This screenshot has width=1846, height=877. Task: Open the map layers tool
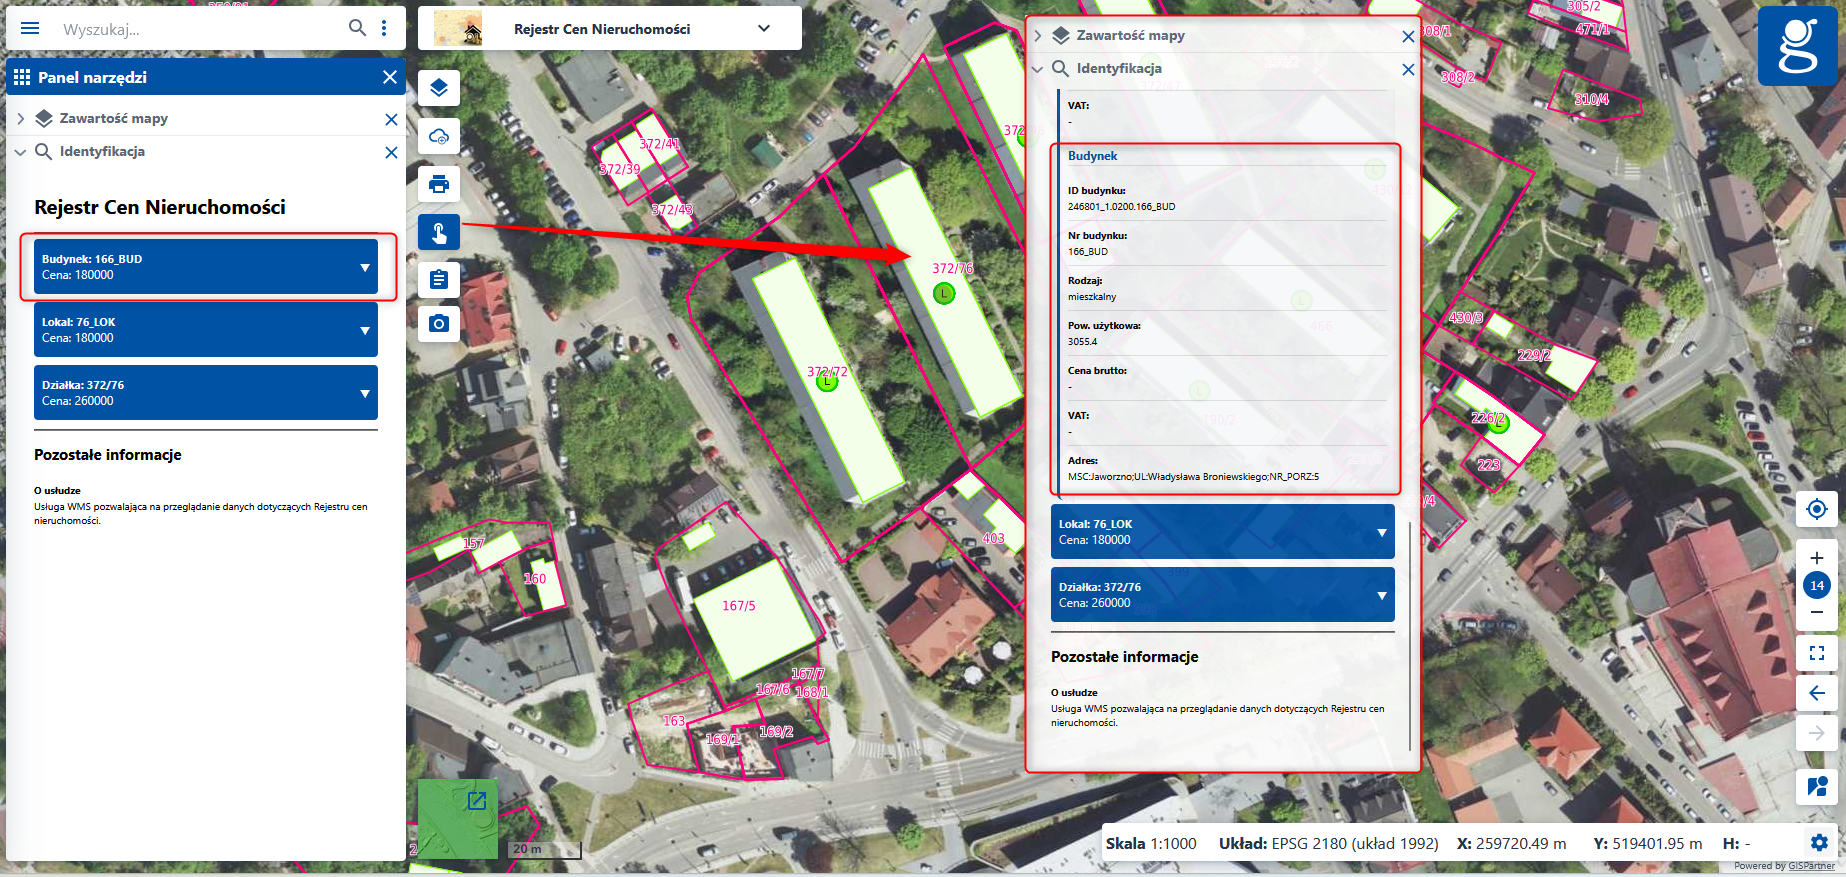[439, 88]
